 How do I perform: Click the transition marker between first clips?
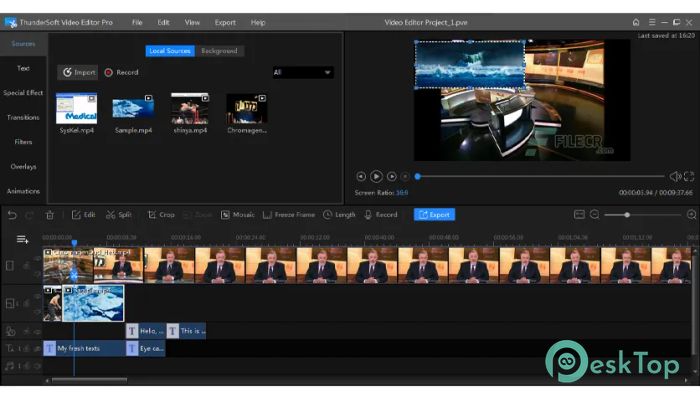74,275
